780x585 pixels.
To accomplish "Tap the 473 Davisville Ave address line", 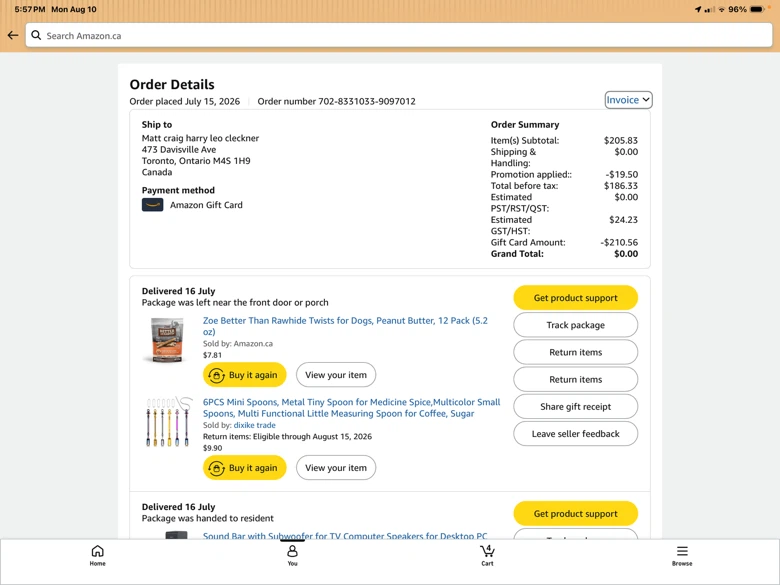I will (179, 149).
